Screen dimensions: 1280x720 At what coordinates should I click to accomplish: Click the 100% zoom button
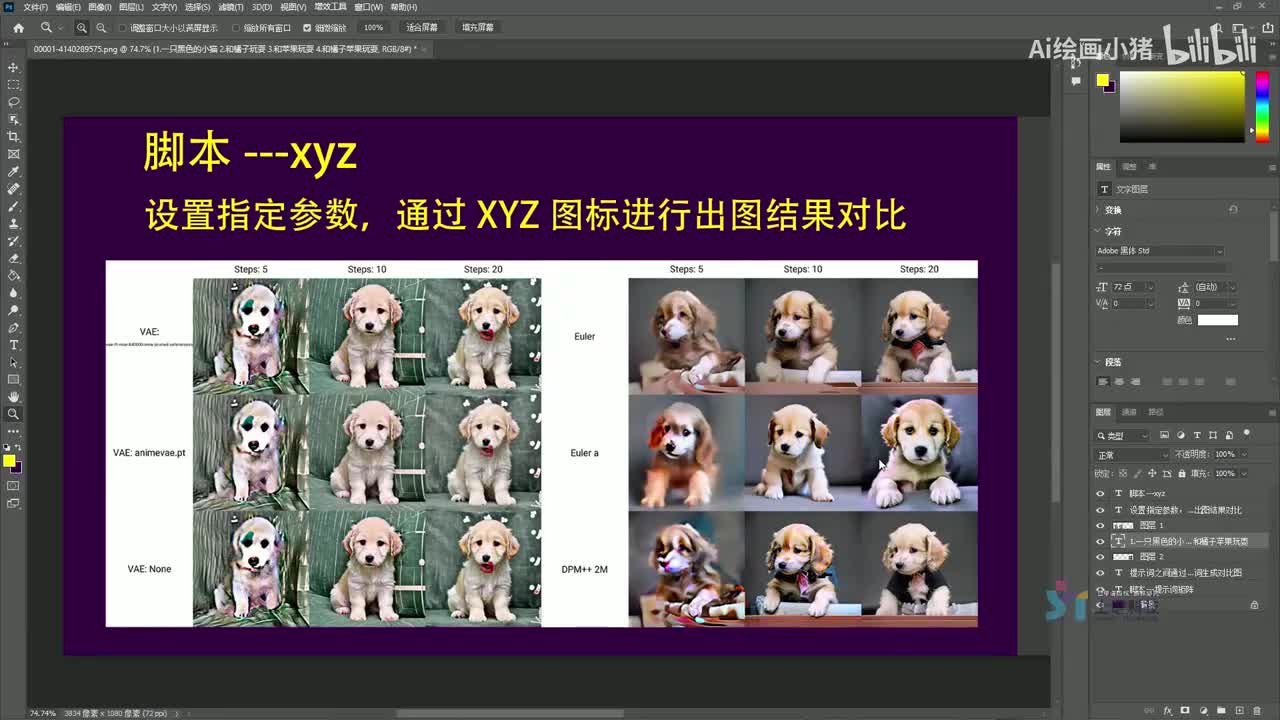pyautogui.click(x=373, y=28)
